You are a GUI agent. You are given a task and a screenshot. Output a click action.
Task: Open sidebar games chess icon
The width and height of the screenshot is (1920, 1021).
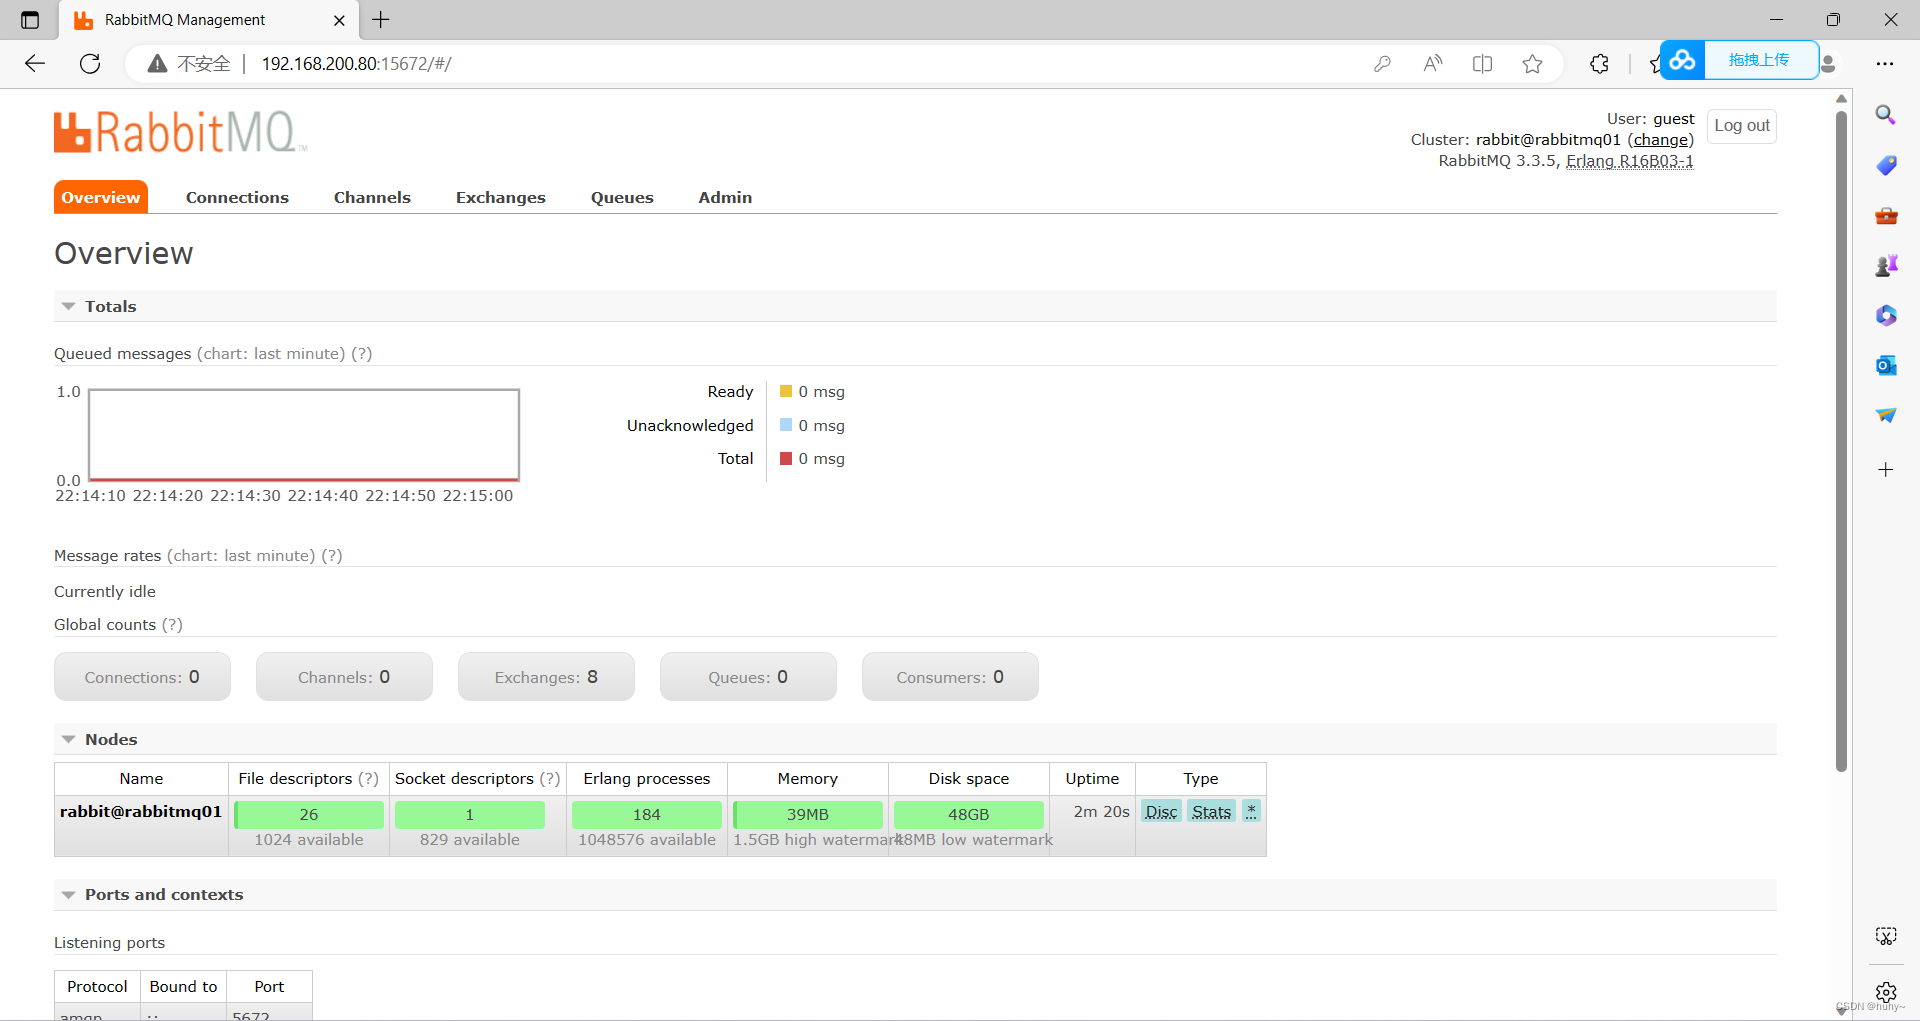(x=1886, y=265)
